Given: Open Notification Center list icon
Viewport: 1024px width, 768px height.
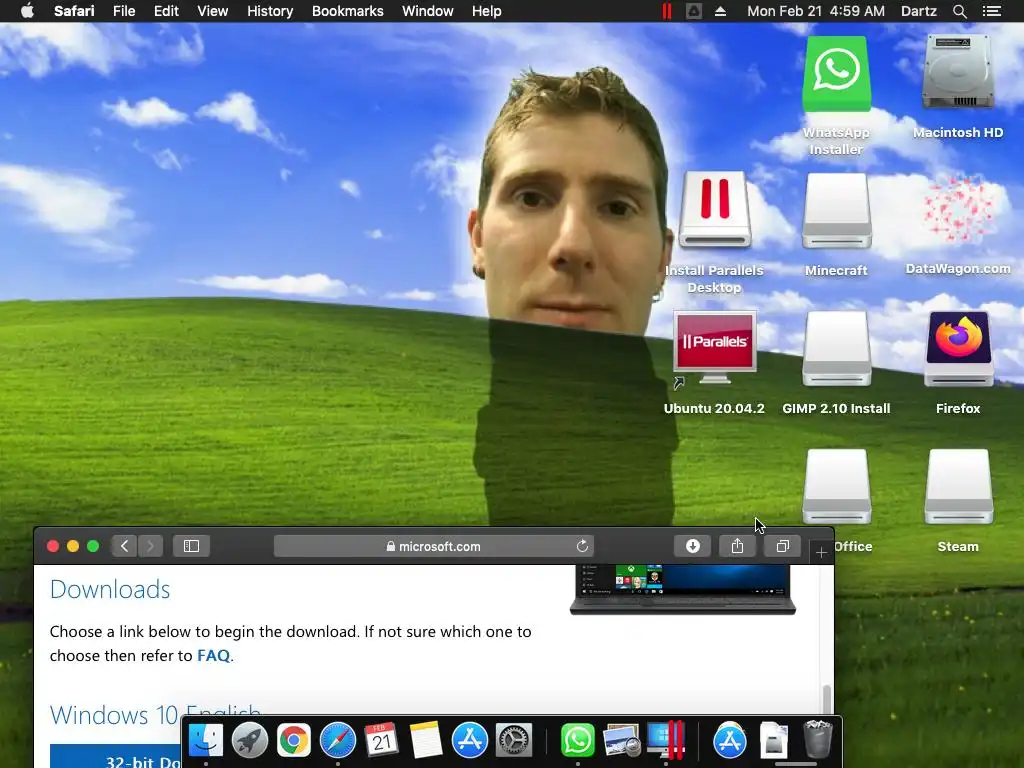Looking at the screenshot, I should click(x=991, y=11).
